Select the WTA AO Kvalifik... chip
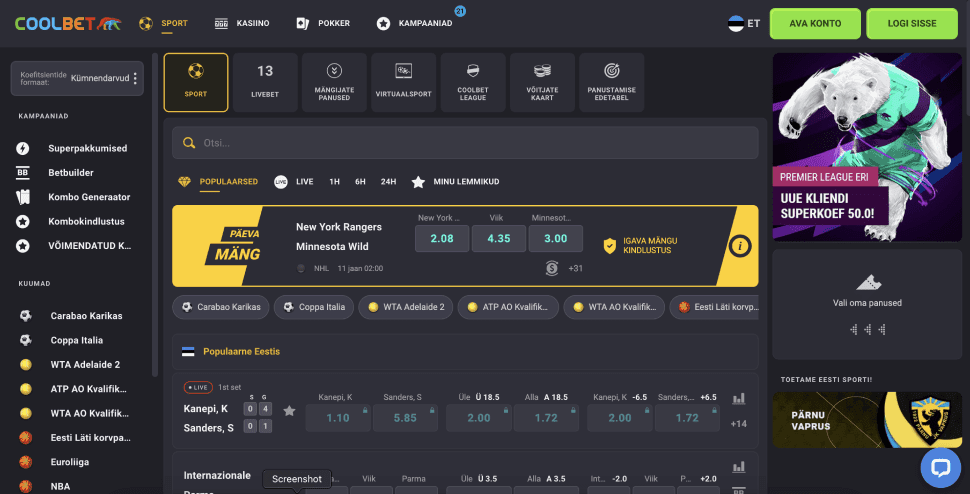Screen dimensions: 970x494 (x=614, y=307)
